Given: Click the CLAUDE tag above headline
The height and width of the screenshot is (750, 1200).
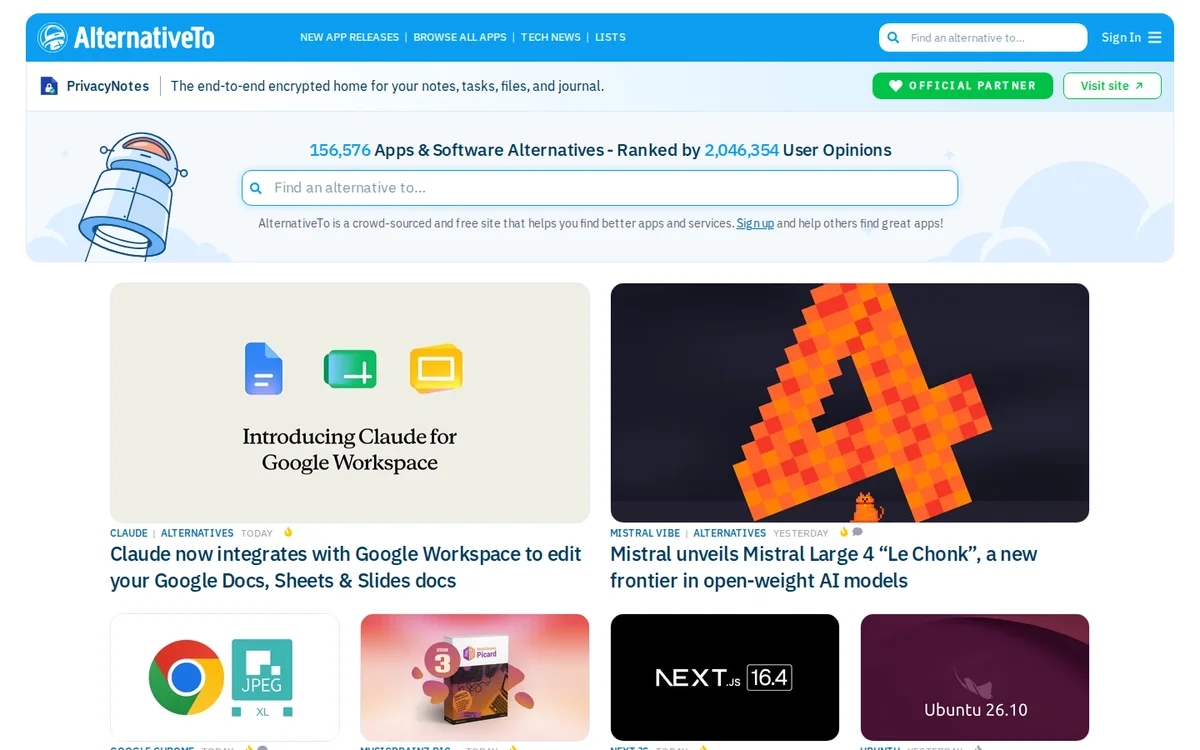Looking at the screenshot, I should 129,533.
